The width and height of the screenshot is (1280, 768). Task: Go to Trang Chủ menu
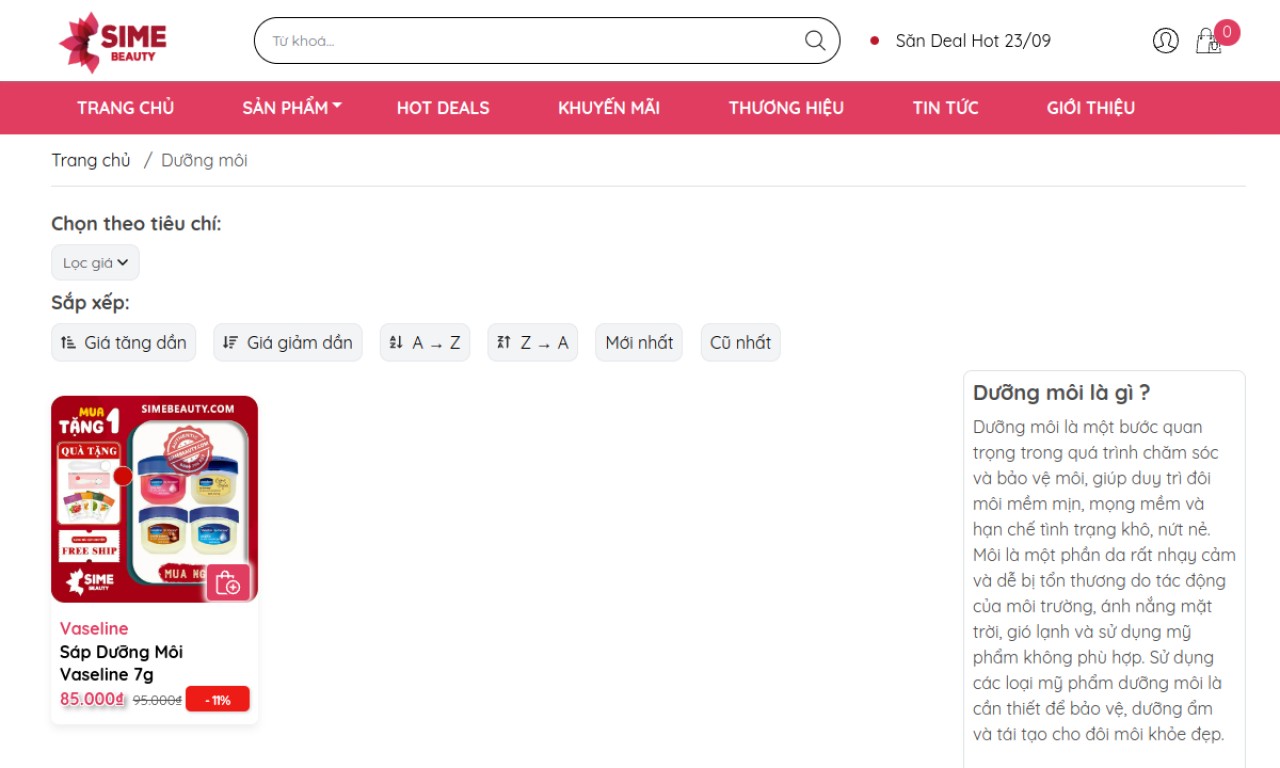[x=126, y=107]
